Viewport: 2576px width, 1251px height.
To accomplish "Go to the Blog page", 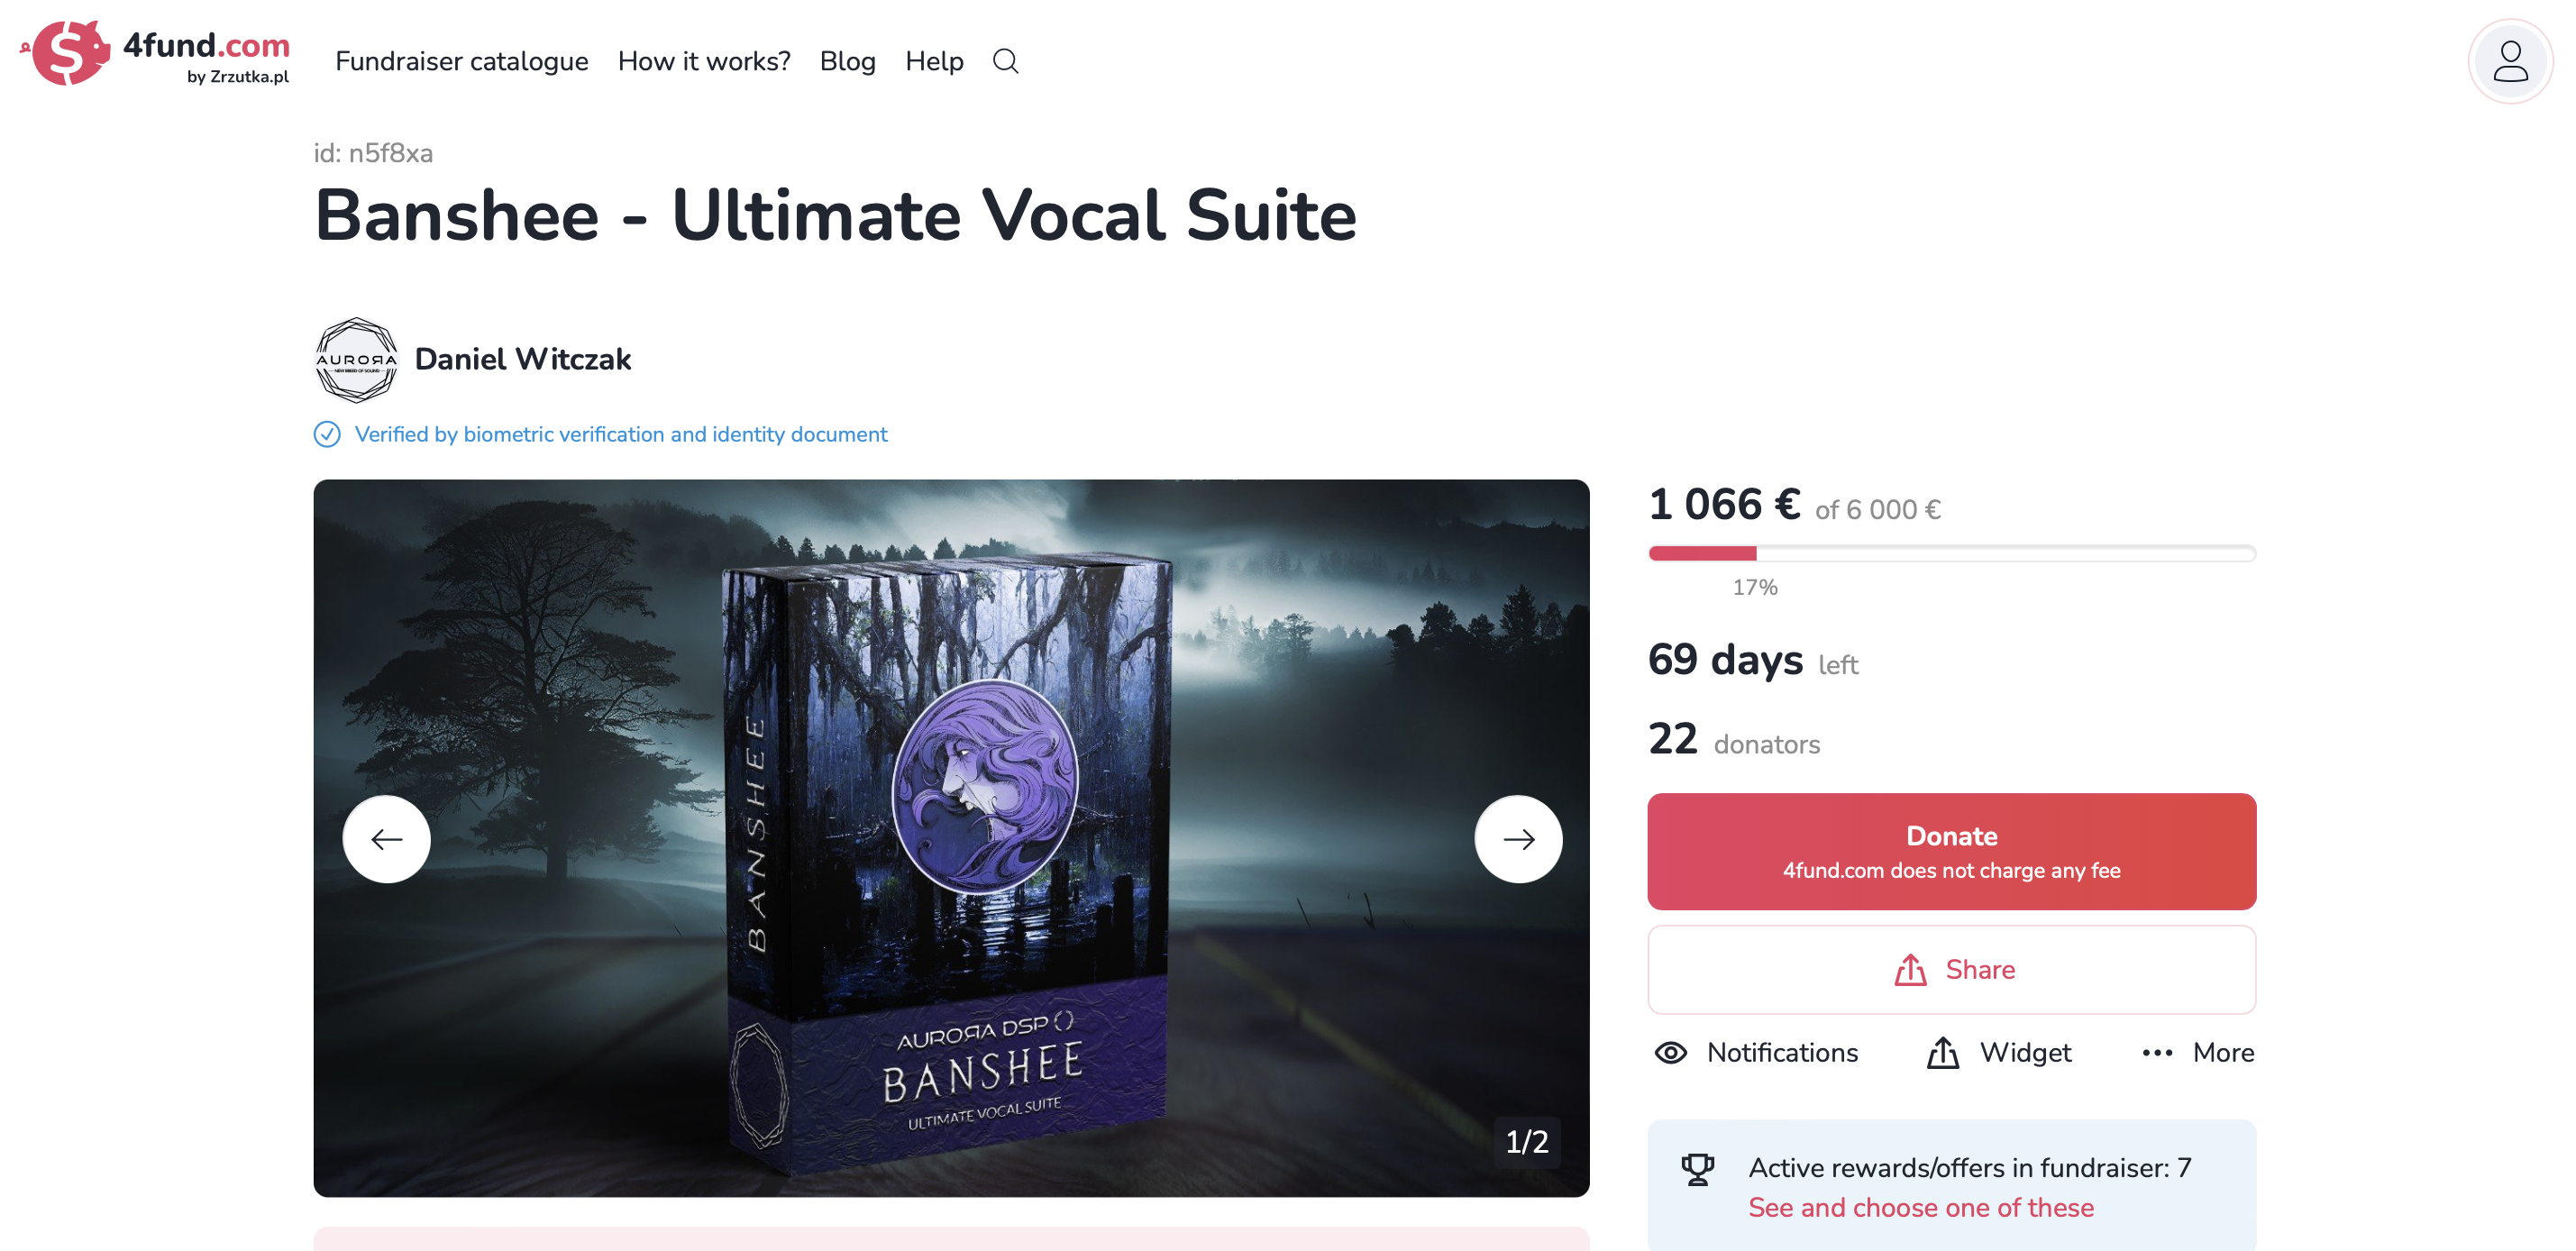I will click(x=847, y=61).
